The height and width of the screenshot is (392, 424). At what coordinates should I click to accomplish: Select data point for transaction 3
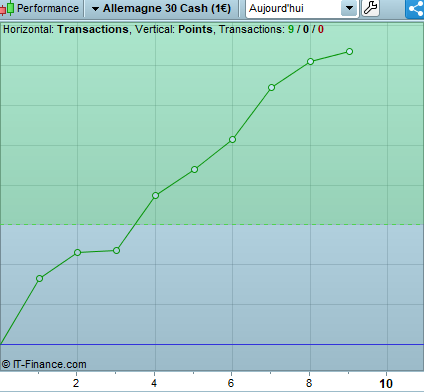[116, 250]
